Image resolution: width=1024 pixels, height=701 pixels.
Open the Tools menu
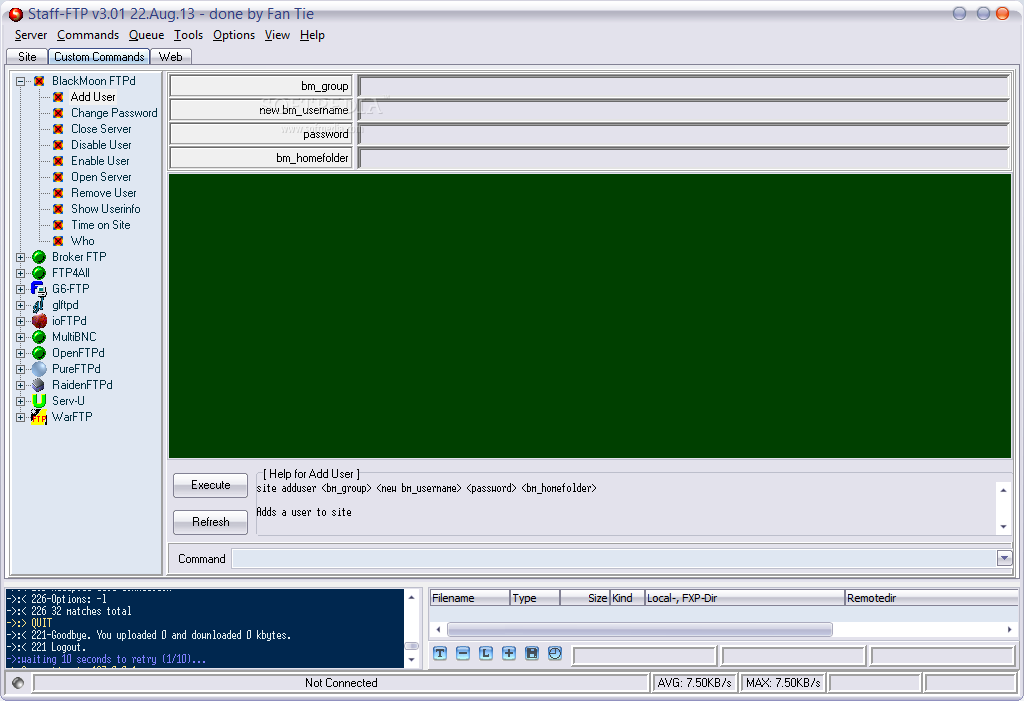(188, 35)
